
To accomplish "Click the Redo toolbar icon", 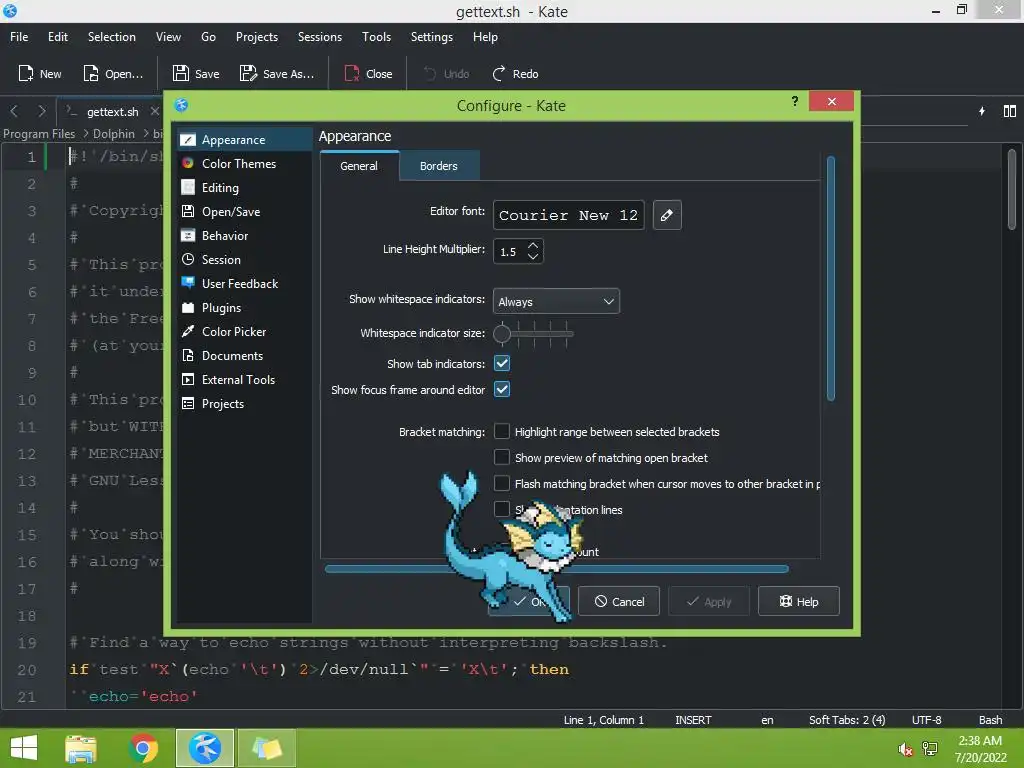I will (x=498, y=74).
